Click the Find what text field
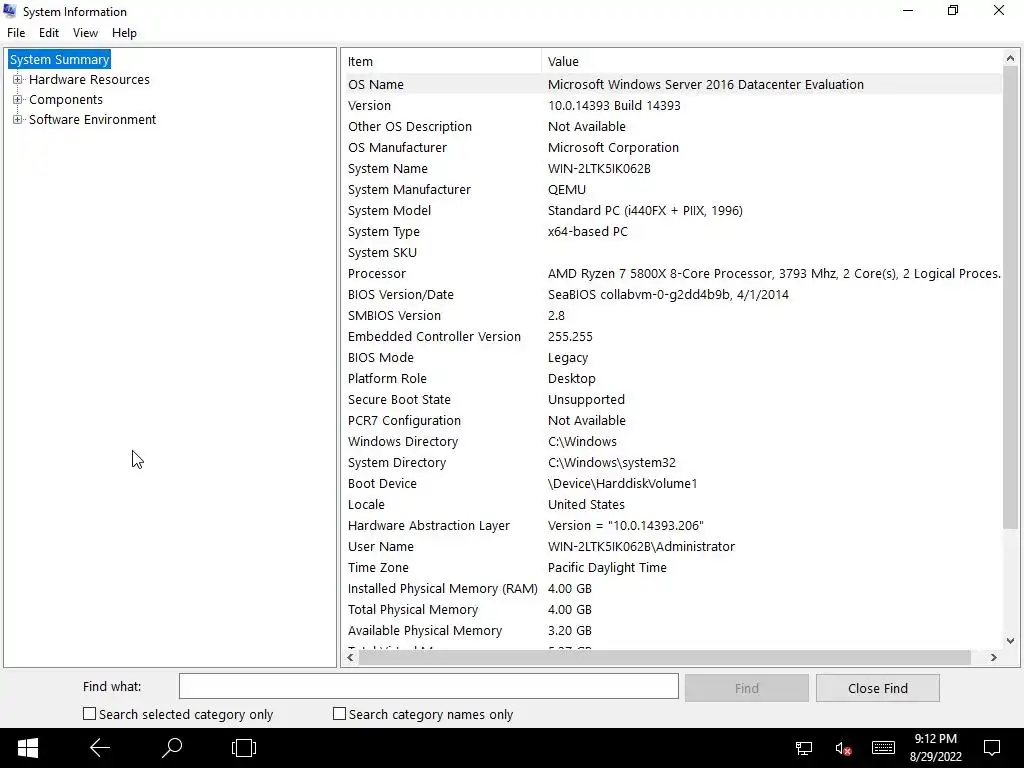Viewport: 1024px width, 768px height. point(428,686)
